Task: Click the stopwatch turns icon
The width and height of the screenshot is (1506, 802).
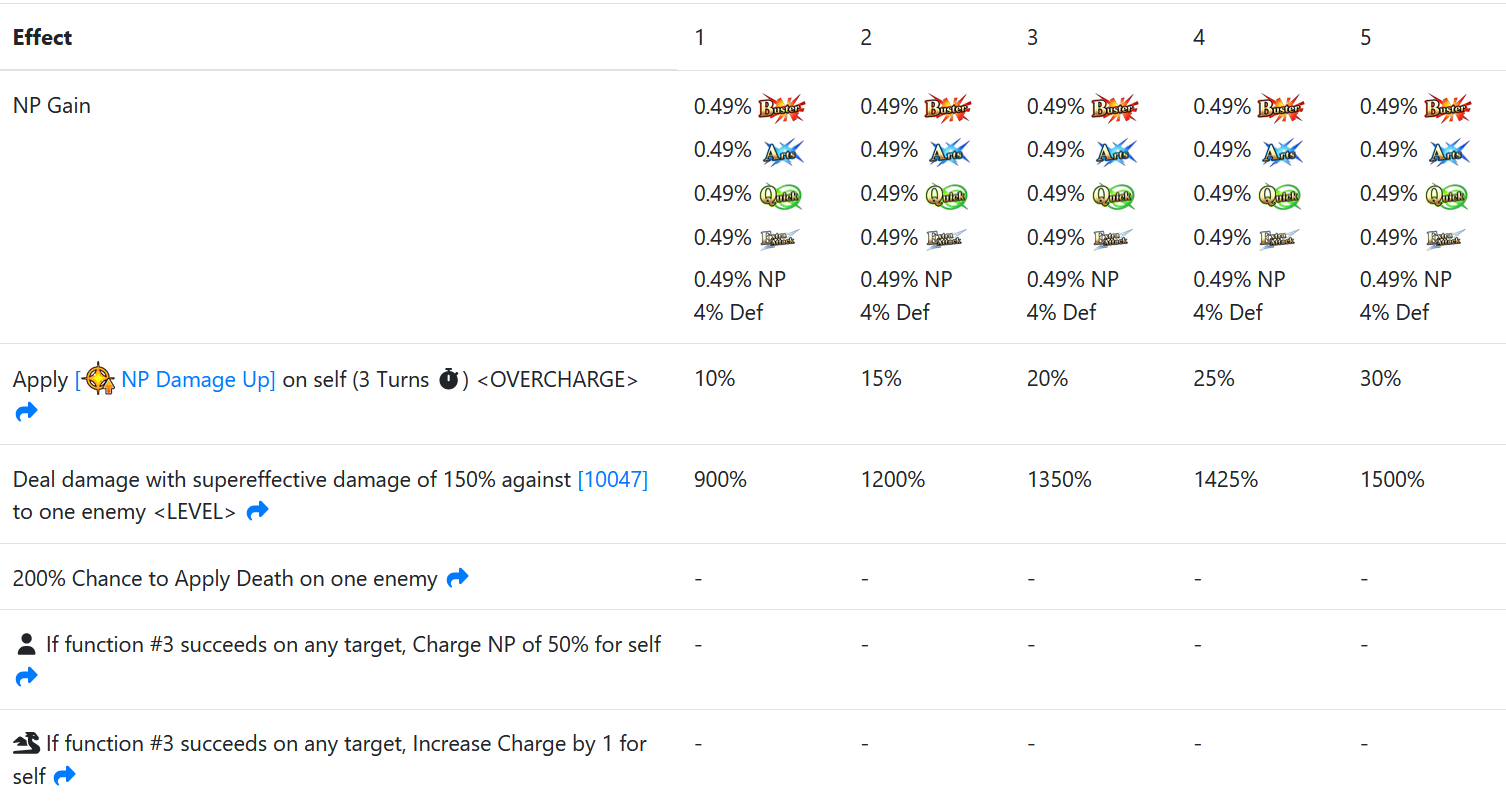Action: (449, 380)
